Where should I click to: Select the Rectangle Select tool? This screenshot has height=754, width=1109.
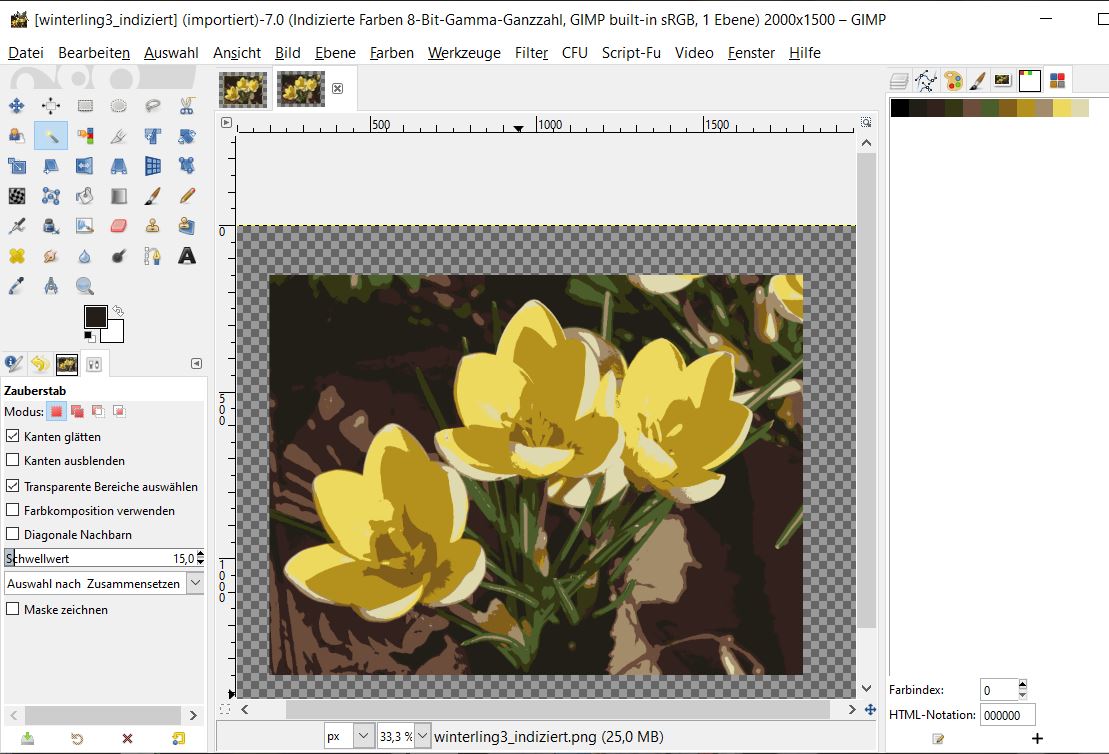(85, 106)
